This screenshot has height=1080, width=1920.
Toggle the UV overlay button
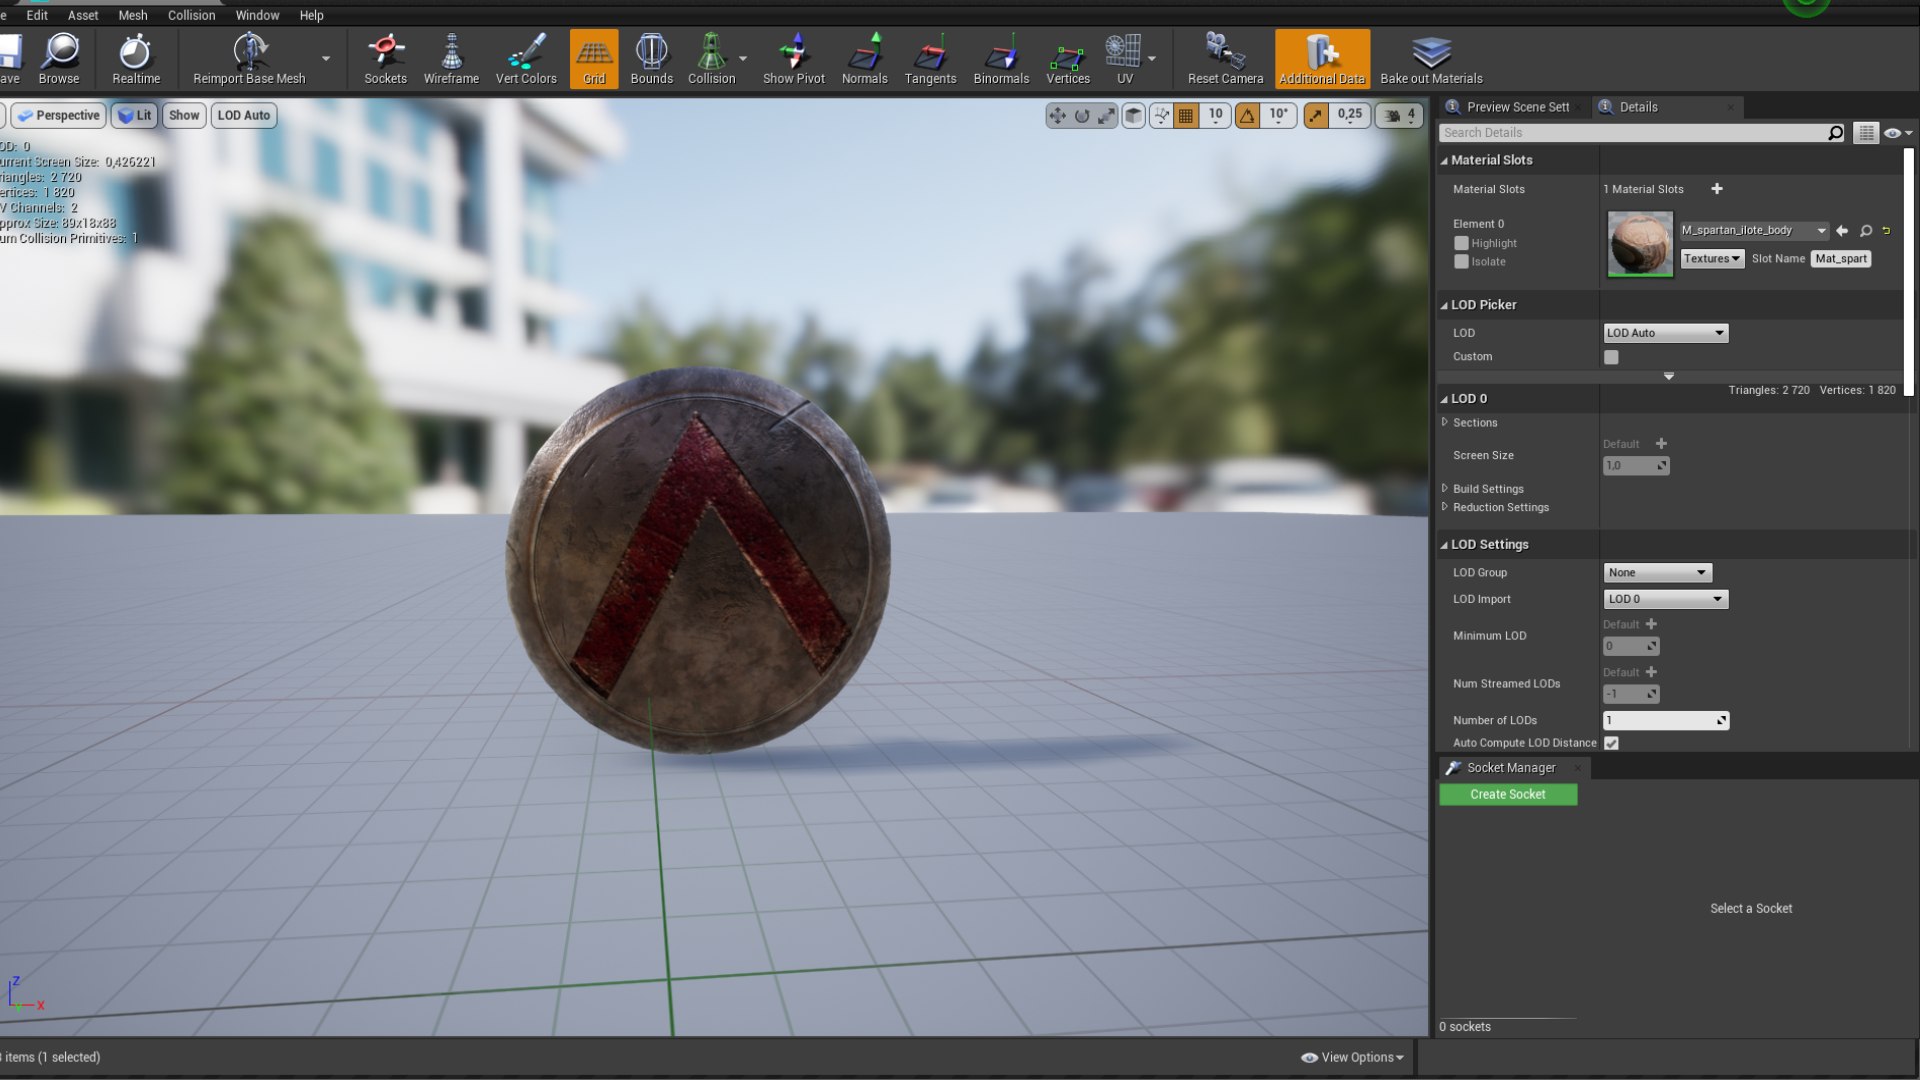(x=1124, y=58)
